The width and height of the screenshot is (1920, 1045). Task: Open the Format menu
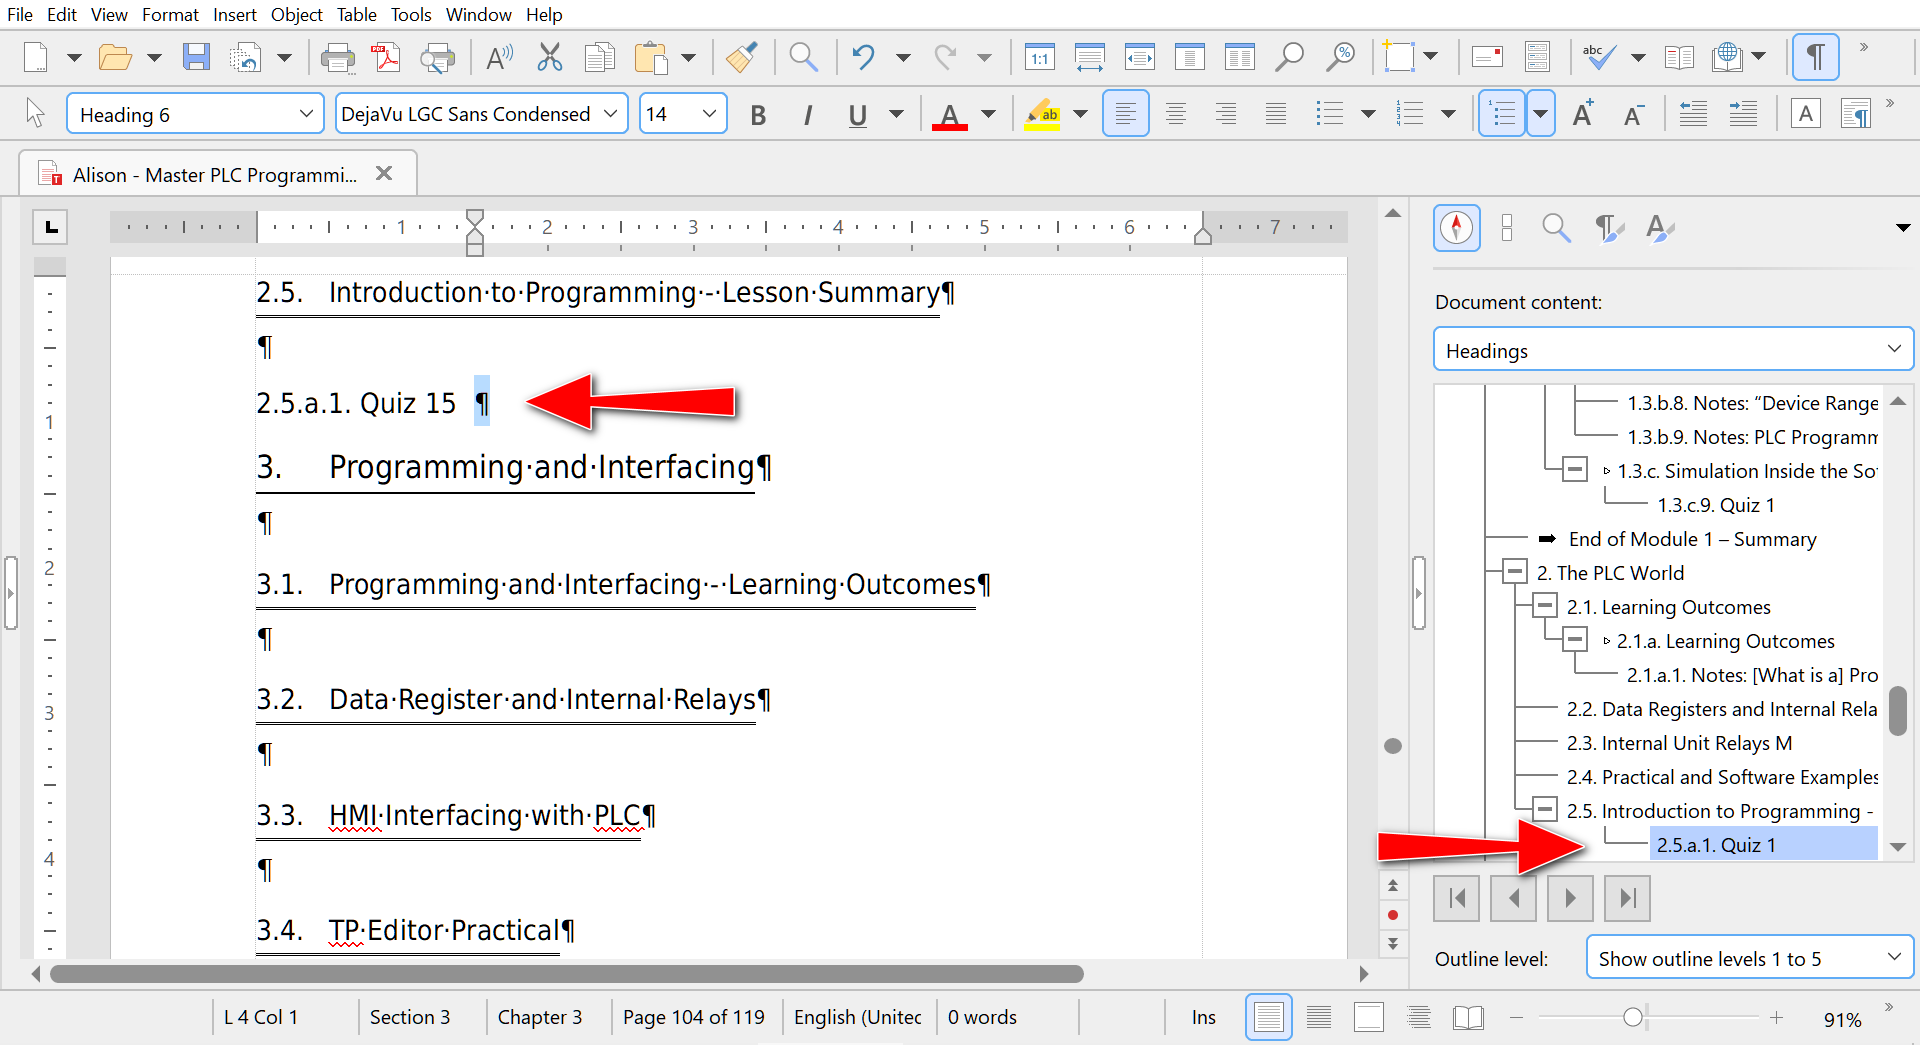click(x=170, y=14)
